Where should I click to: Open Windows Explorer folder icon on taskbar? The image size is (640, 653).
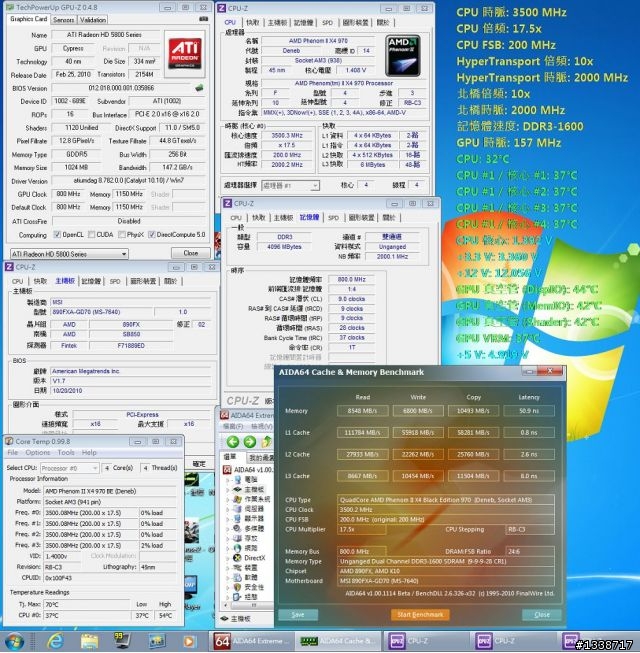click(x=89, y=641)
